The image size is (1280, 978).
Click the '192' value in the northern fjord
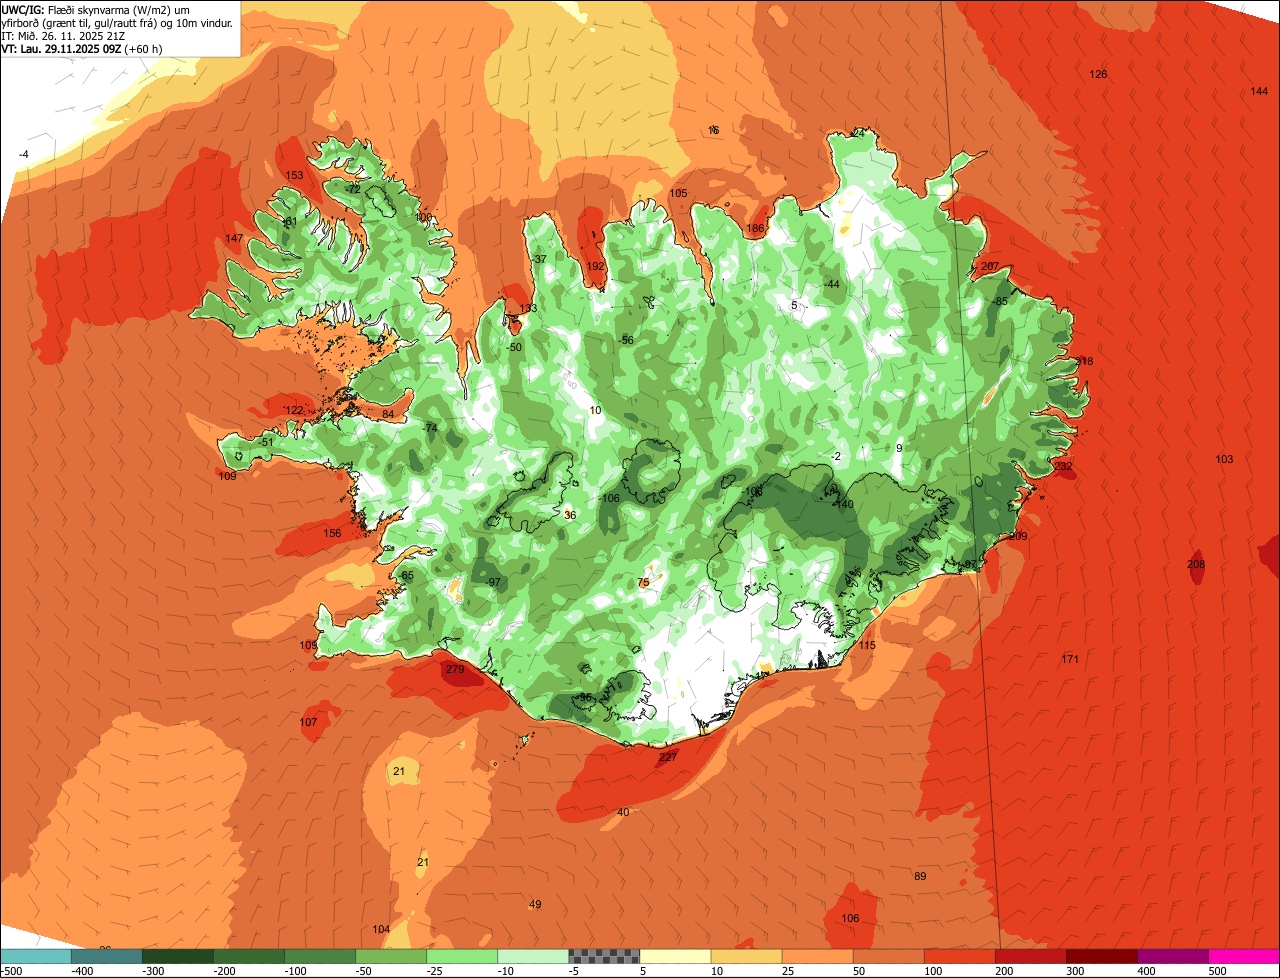595,267
